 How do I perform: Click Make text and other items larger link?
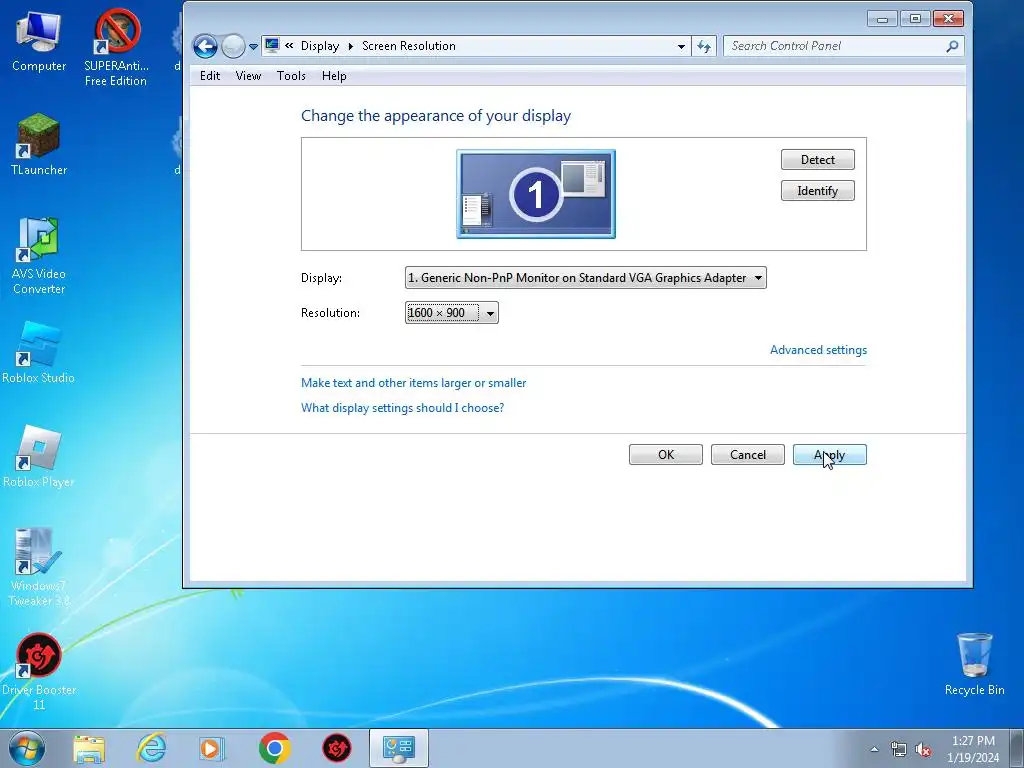pyautogui.click(x=413, y=383)
